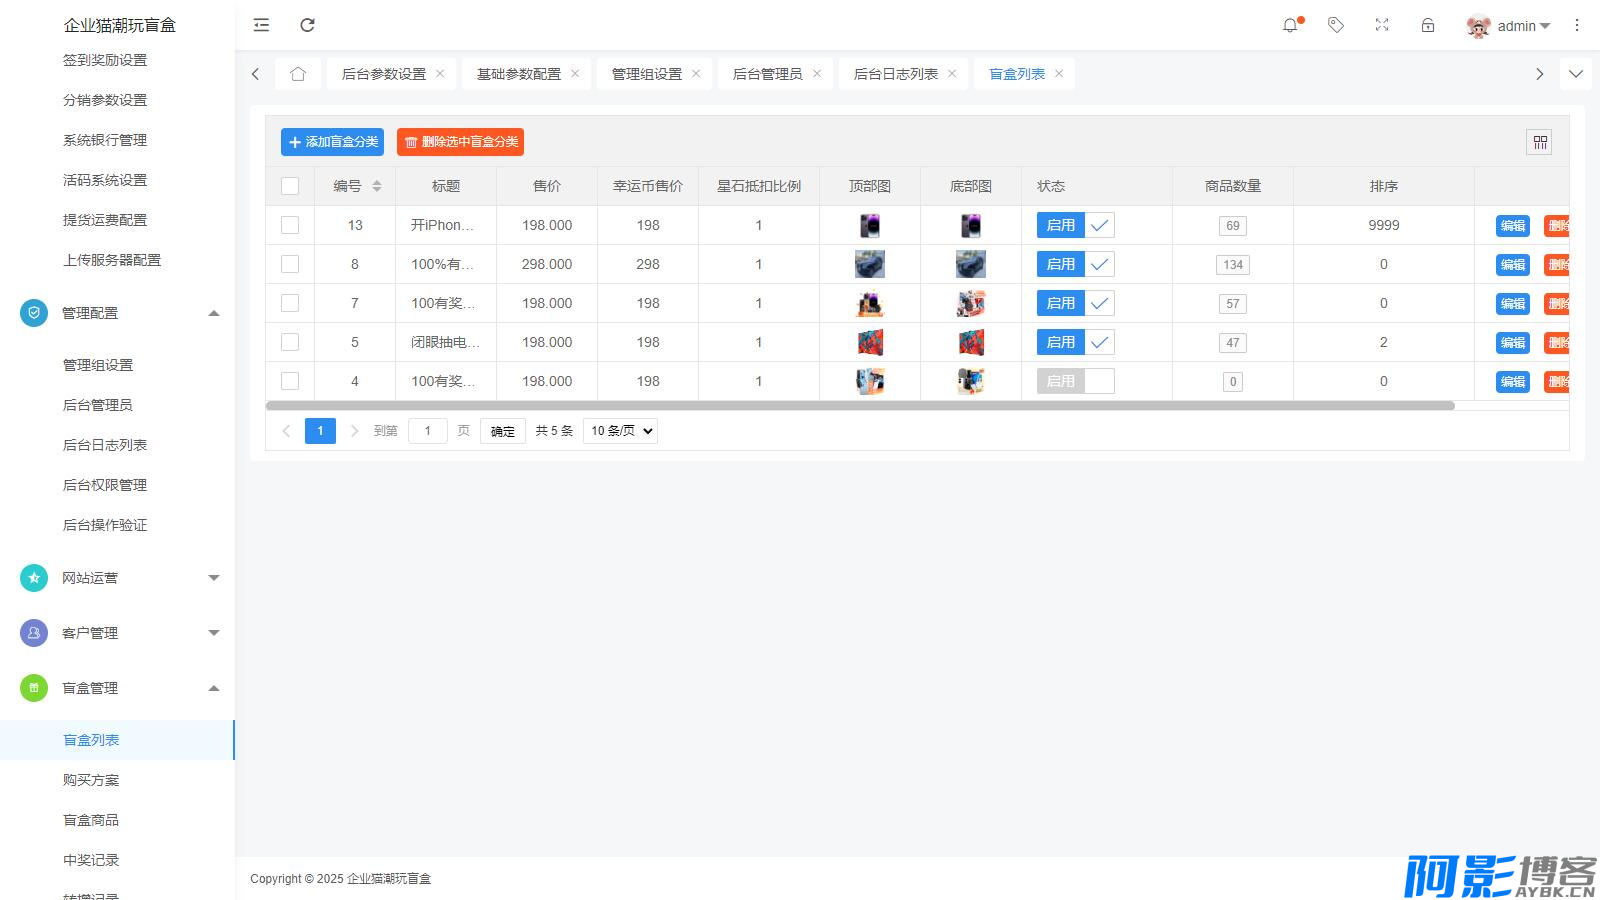Collapse the 管理配置 menu group

coord(213,313)
